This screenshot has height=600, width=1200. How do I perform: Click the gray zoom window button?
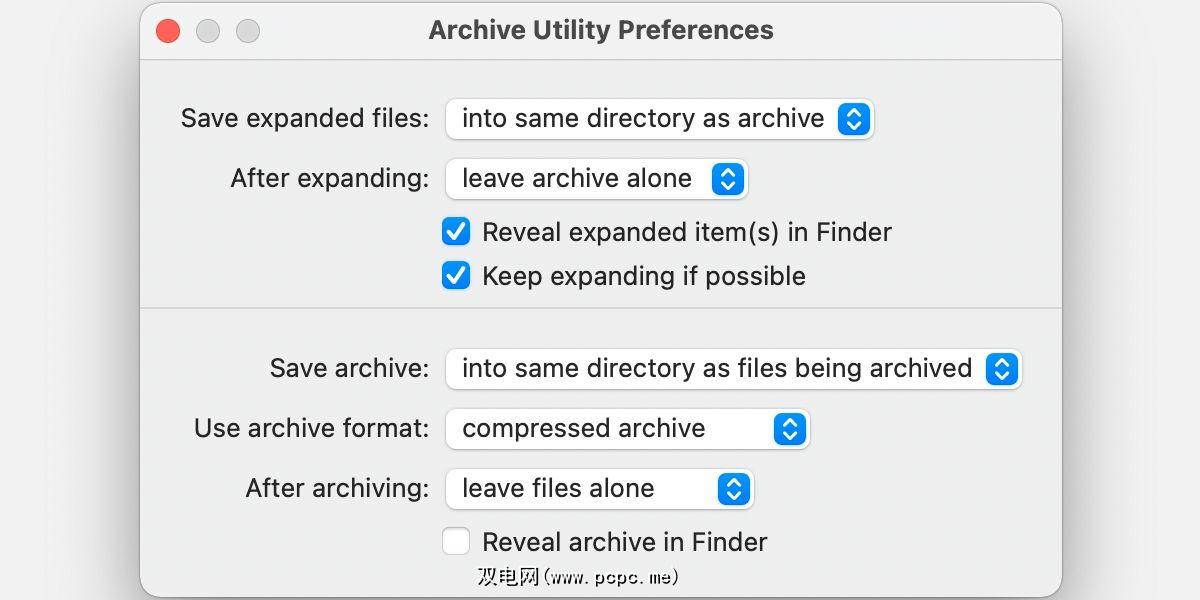click(x=248, y=31)
